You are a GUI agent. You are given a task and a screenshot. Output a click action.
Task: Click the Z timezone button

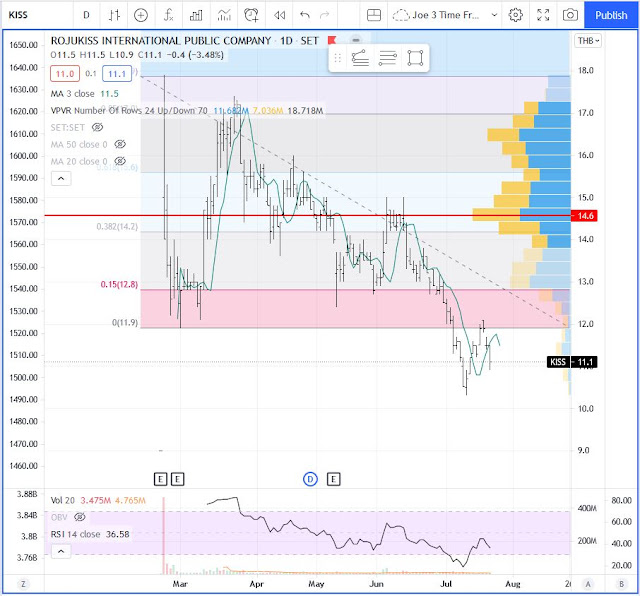pos(23,584)
